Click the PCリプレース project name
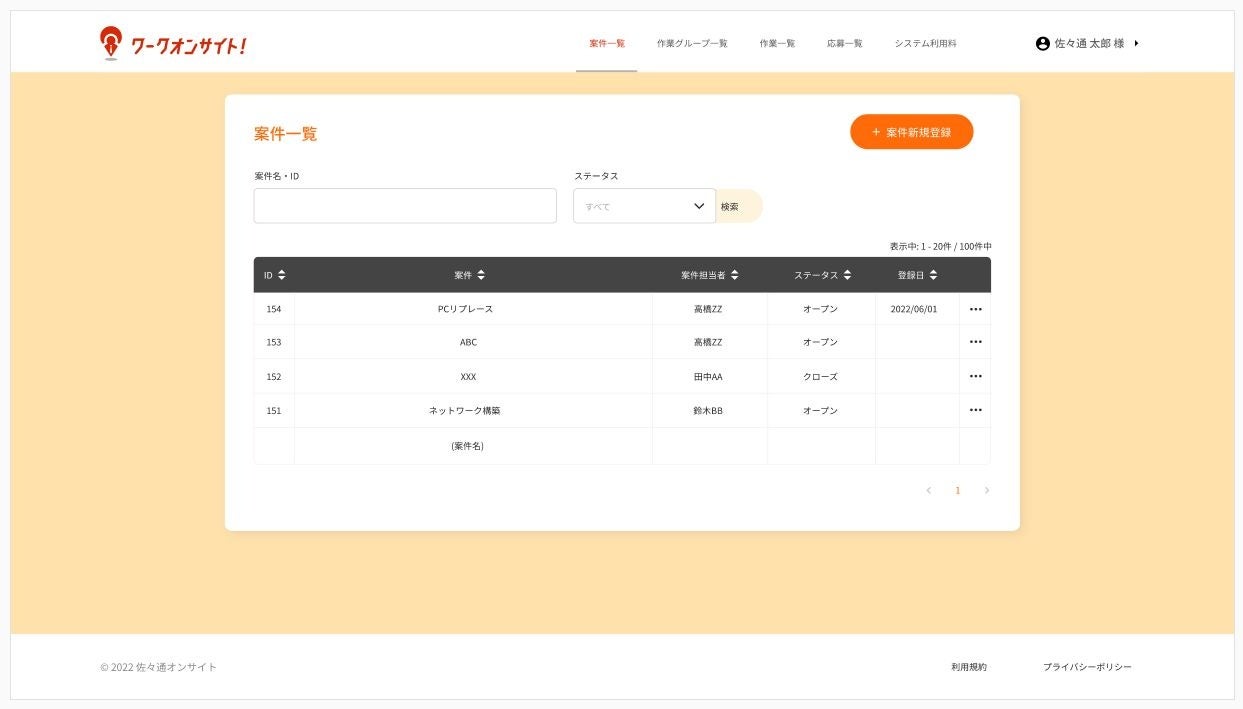Screen dimensions: 1243x709 tap(466, 309)
